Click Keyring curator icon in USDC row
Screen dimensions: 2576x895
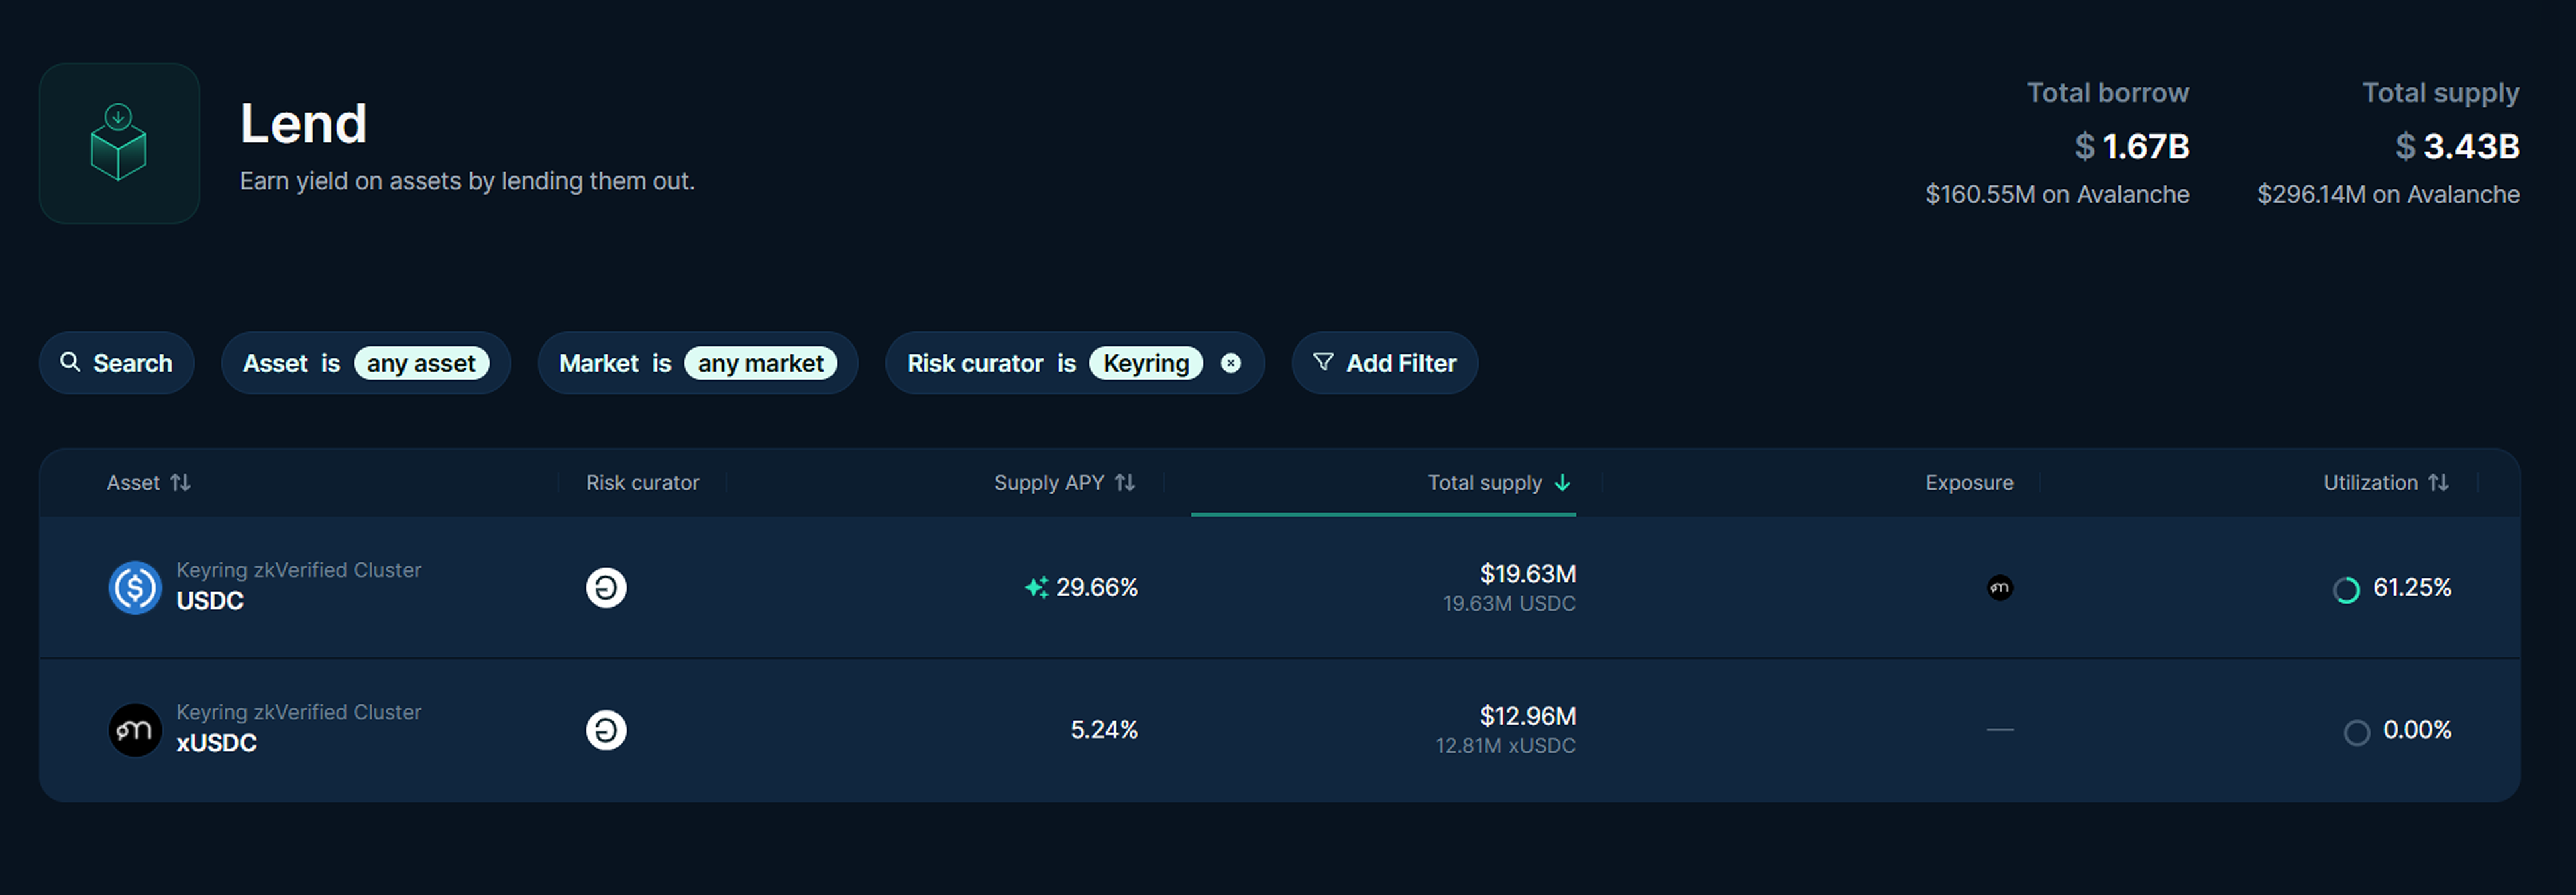(606, 587)
